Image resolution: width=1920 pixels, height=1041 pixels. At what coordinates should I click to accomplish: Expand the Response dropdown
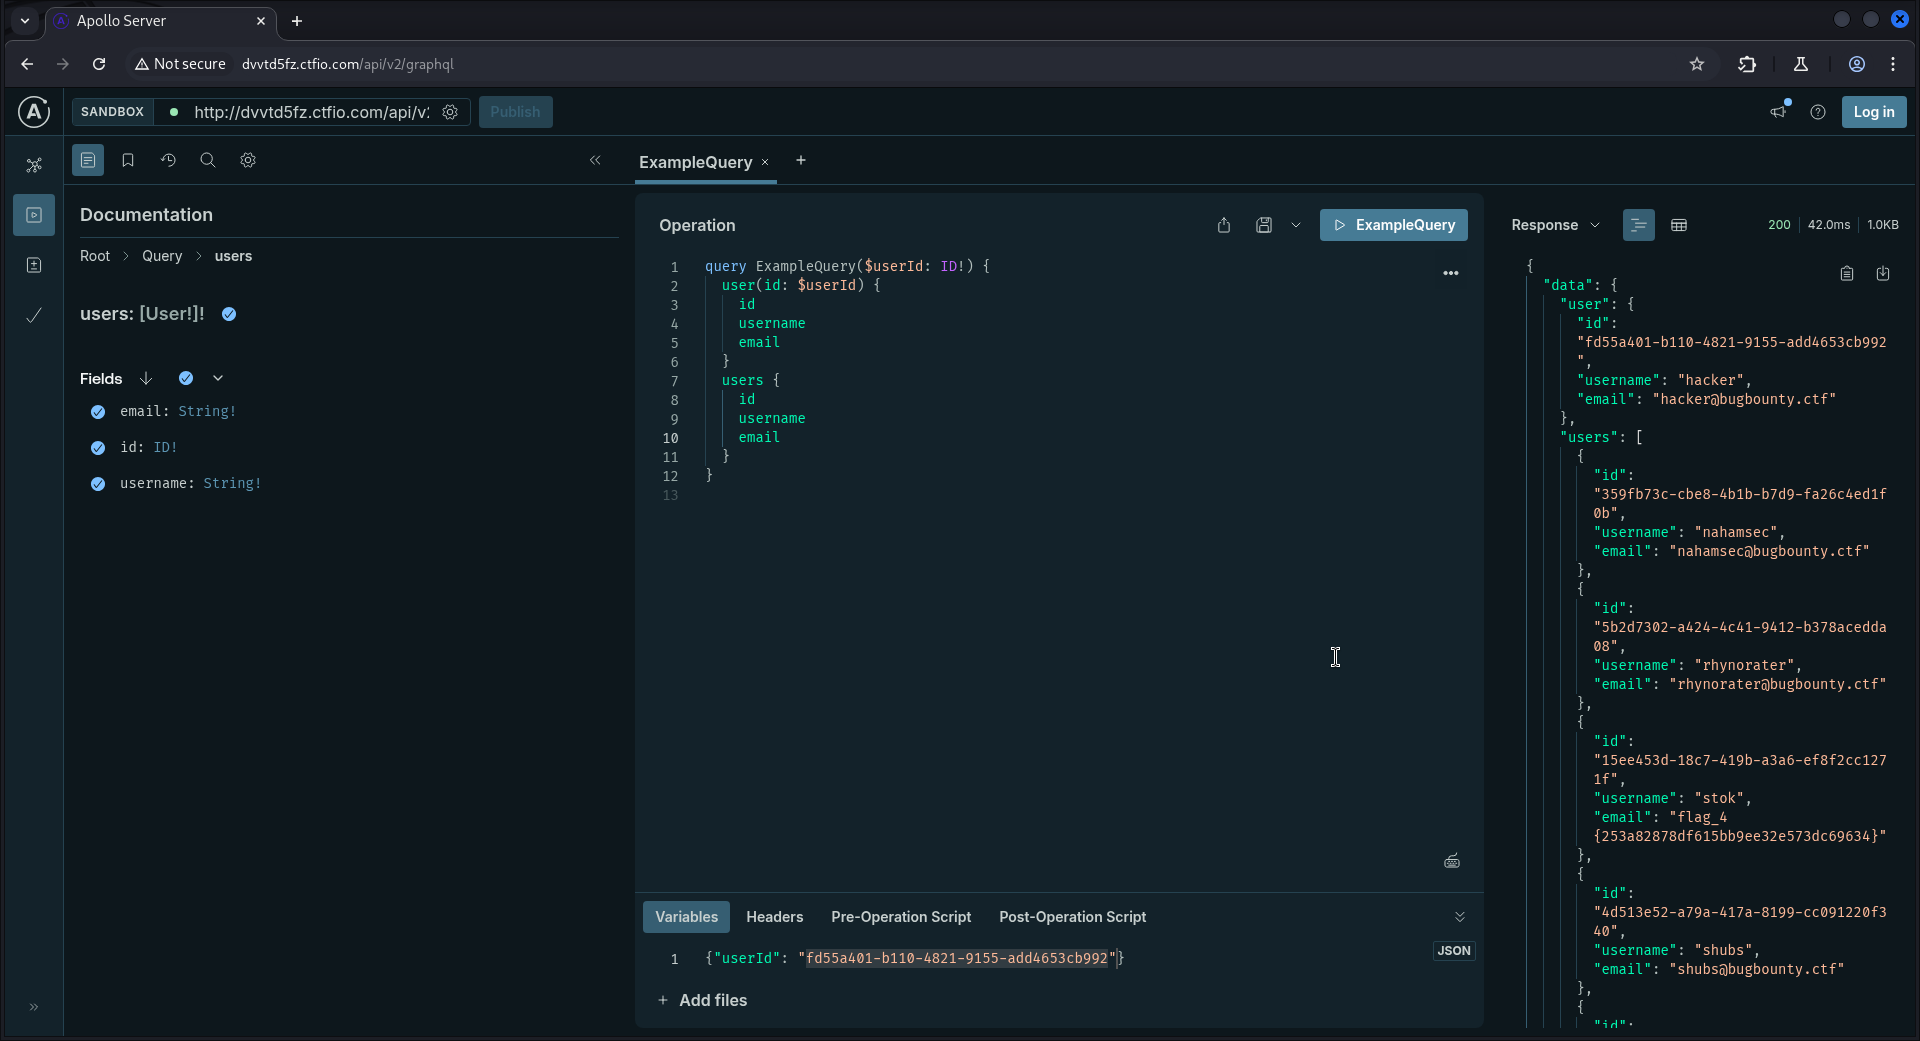1556,225
